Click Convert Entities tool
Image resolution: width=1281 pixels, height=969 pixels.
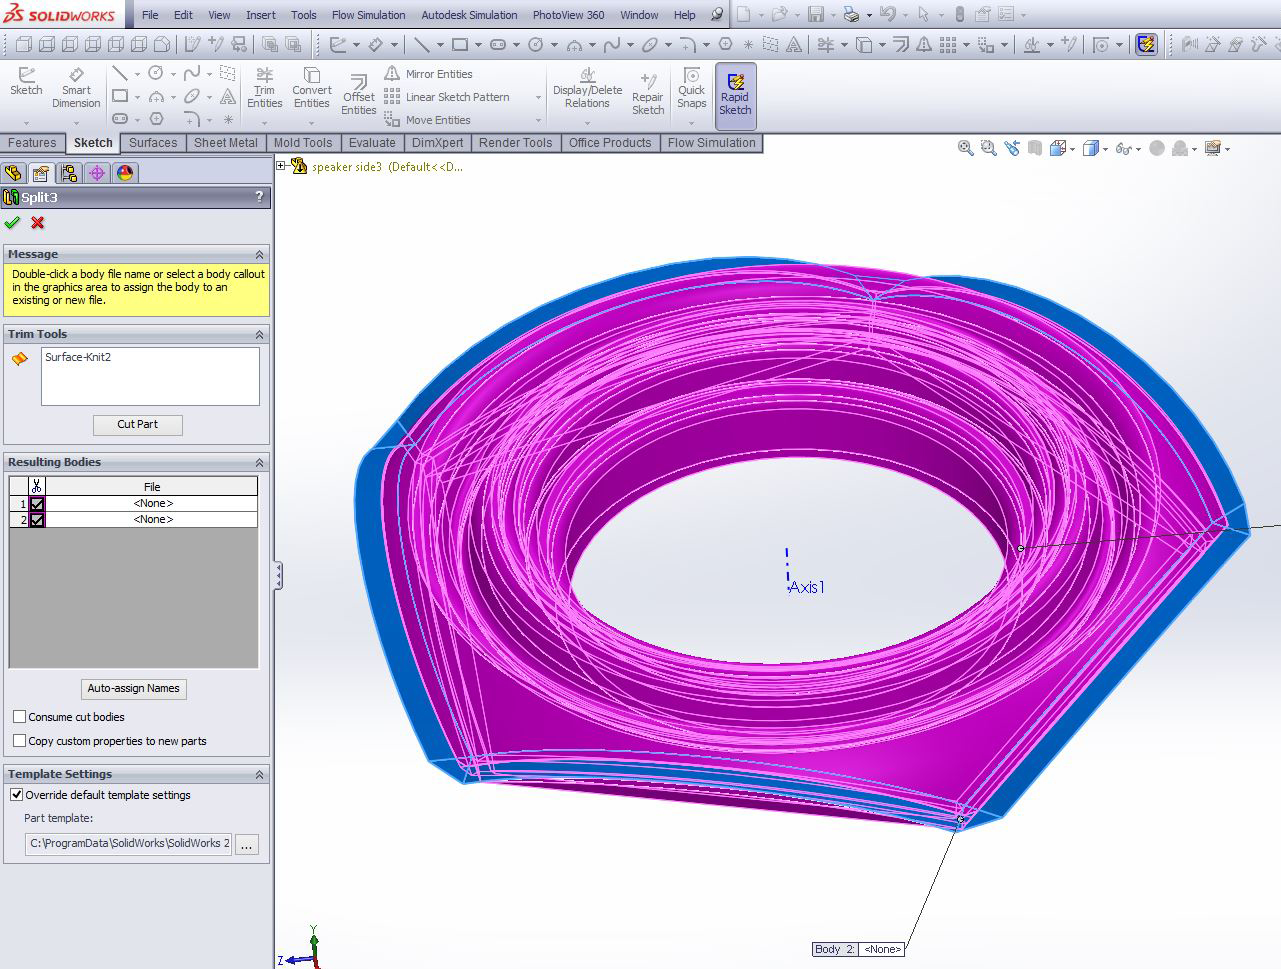(x=311, y=88)
